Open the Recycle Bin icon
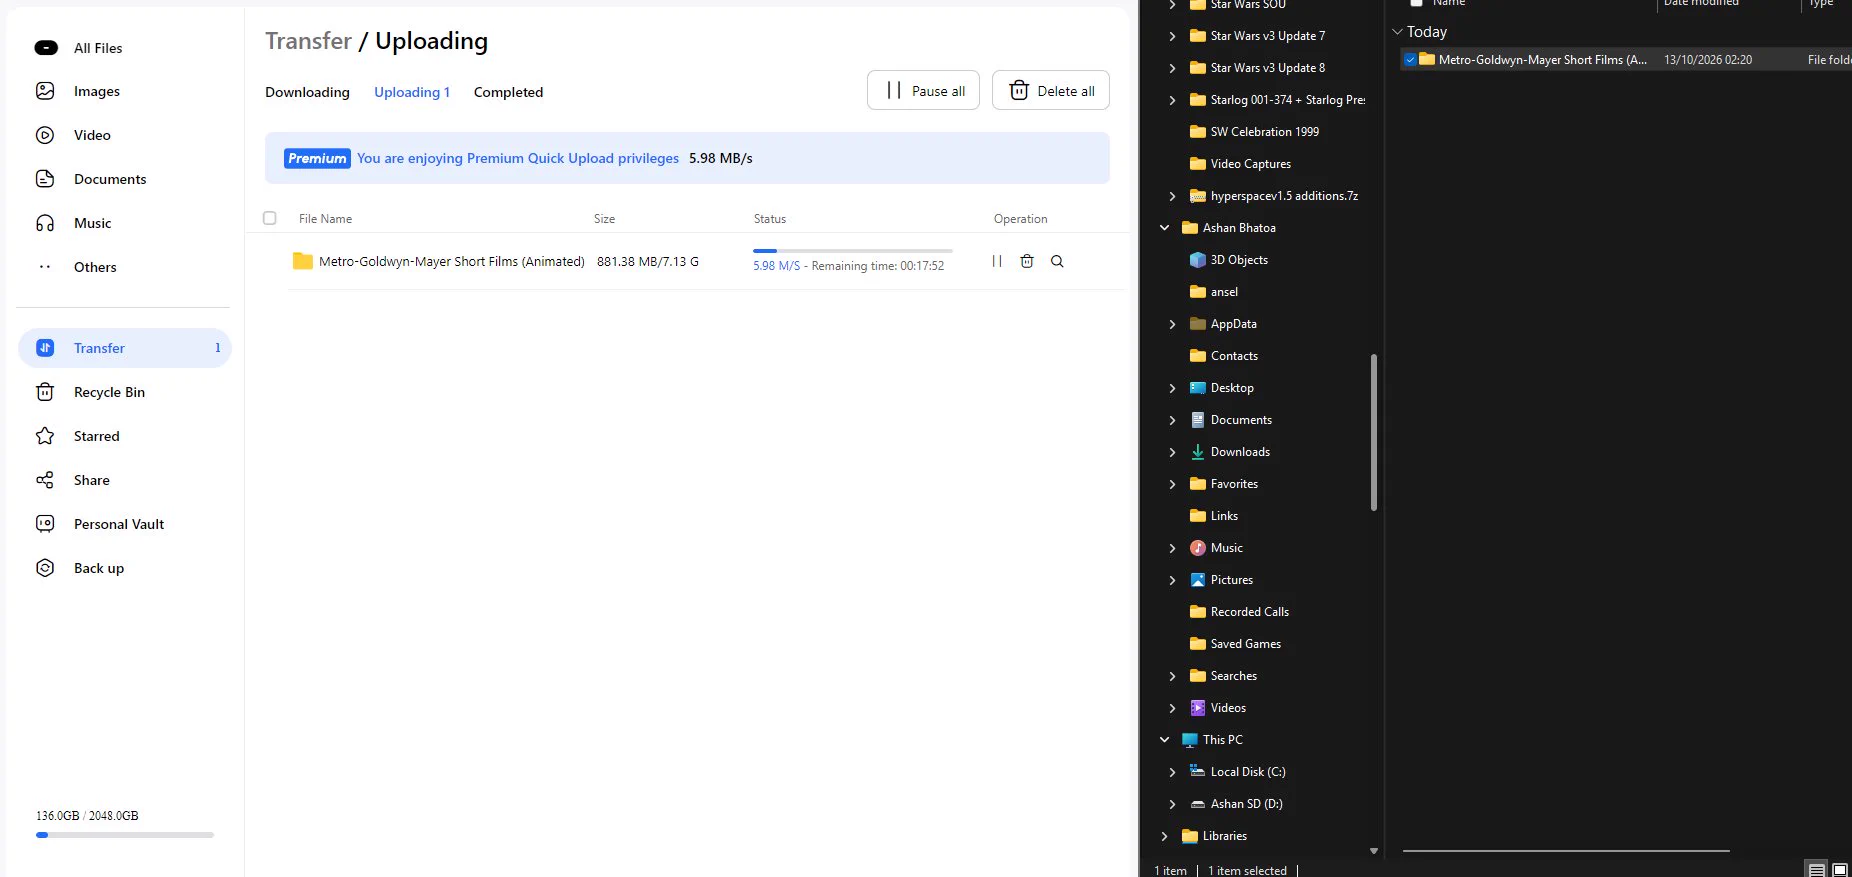This screenshot has height=877, width=1852. pos(45,392)
